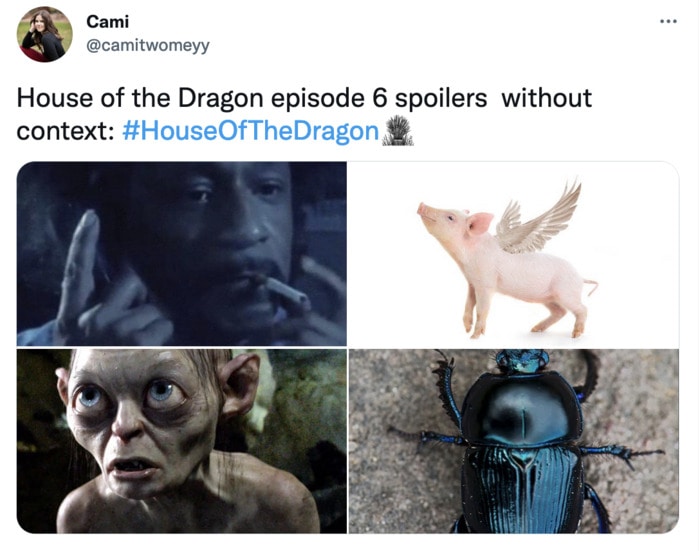Click the word 'context:' in tweet text
Image resolution: width=700 pixels, height=551 pixels.
65,131
